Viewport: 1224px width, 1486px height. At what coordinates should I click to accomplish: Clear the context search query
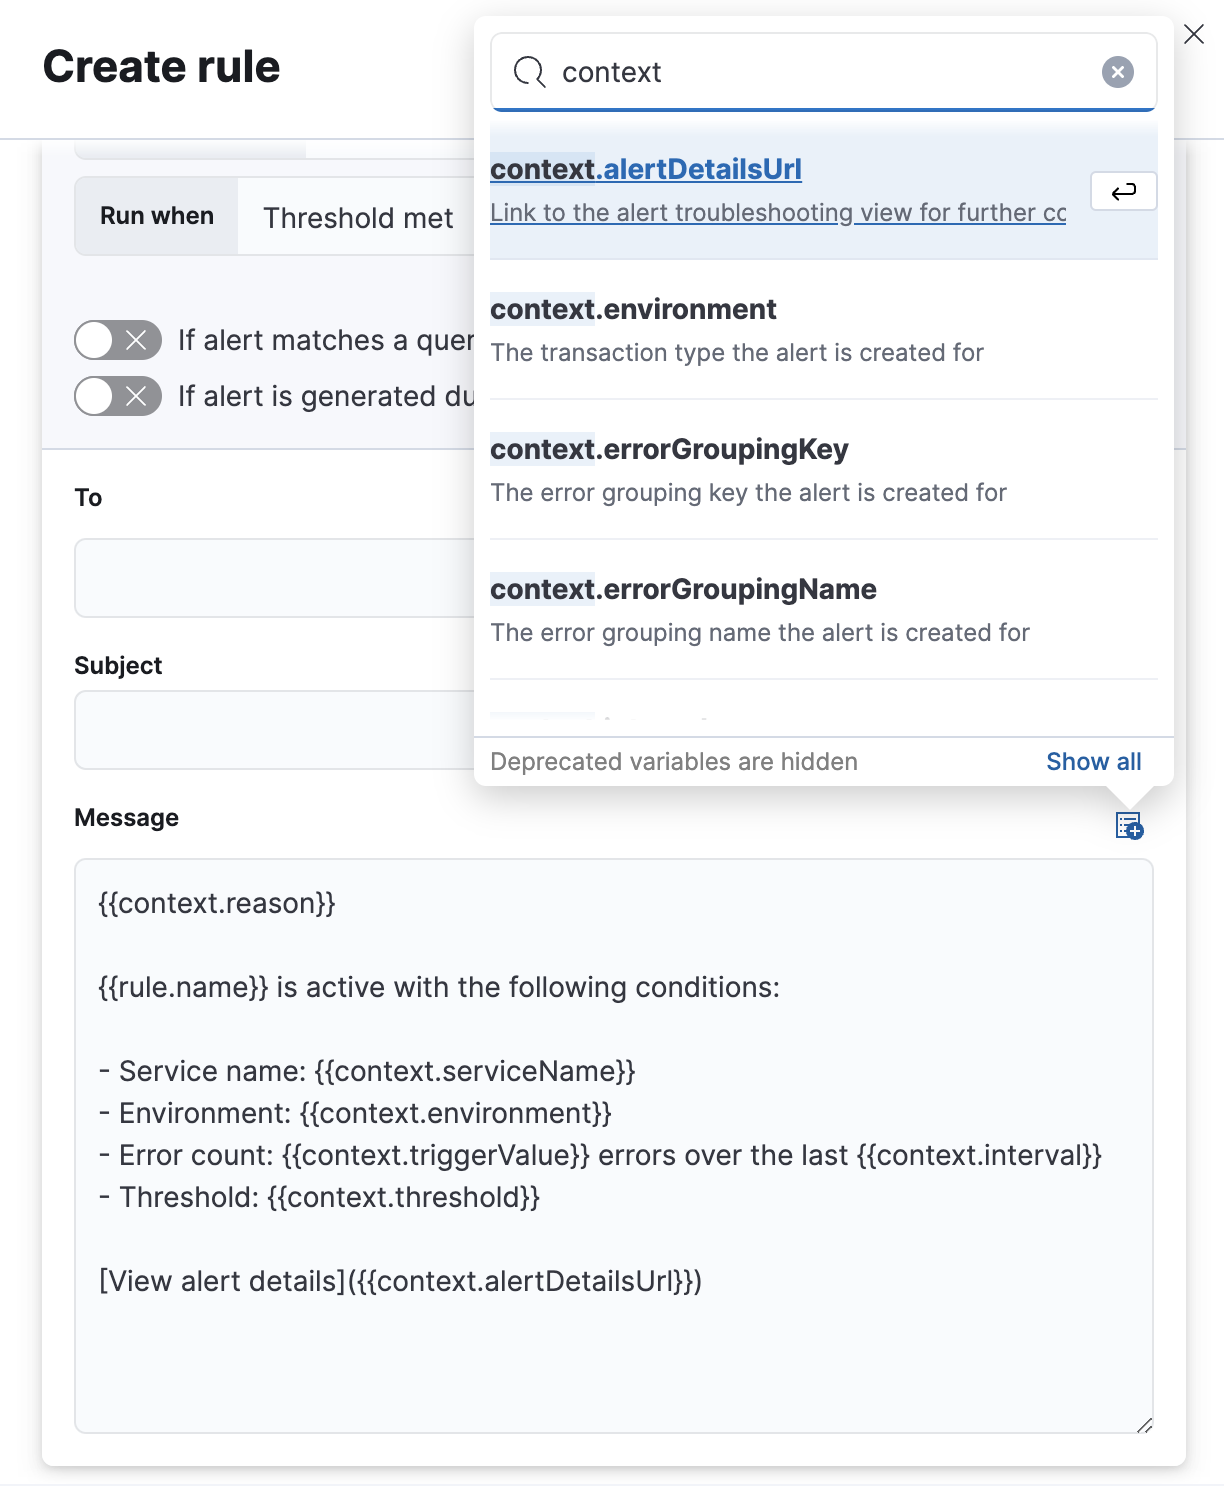click(x=1117, y=71)
